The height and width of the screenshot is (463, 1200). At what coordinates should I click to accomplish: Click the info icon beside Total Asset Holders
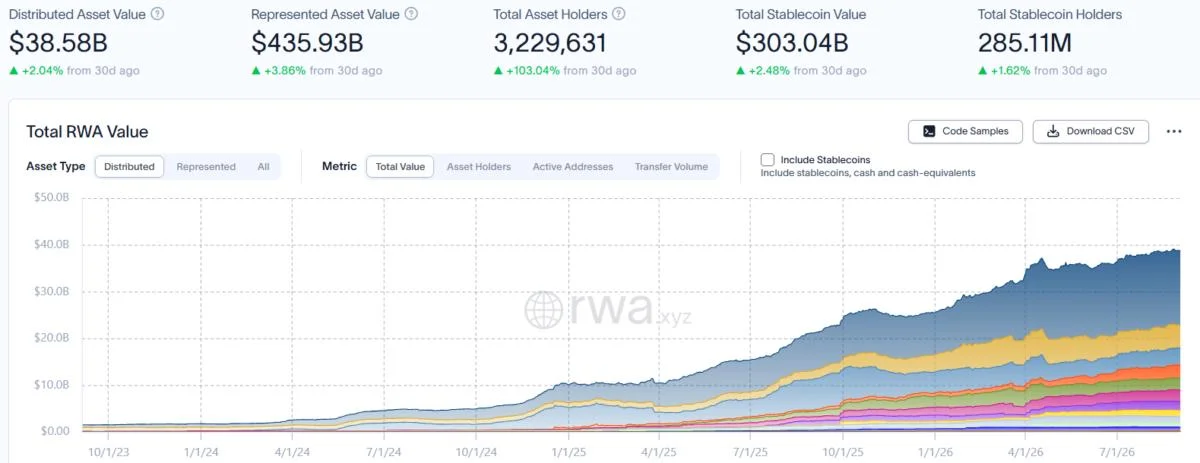619,14
